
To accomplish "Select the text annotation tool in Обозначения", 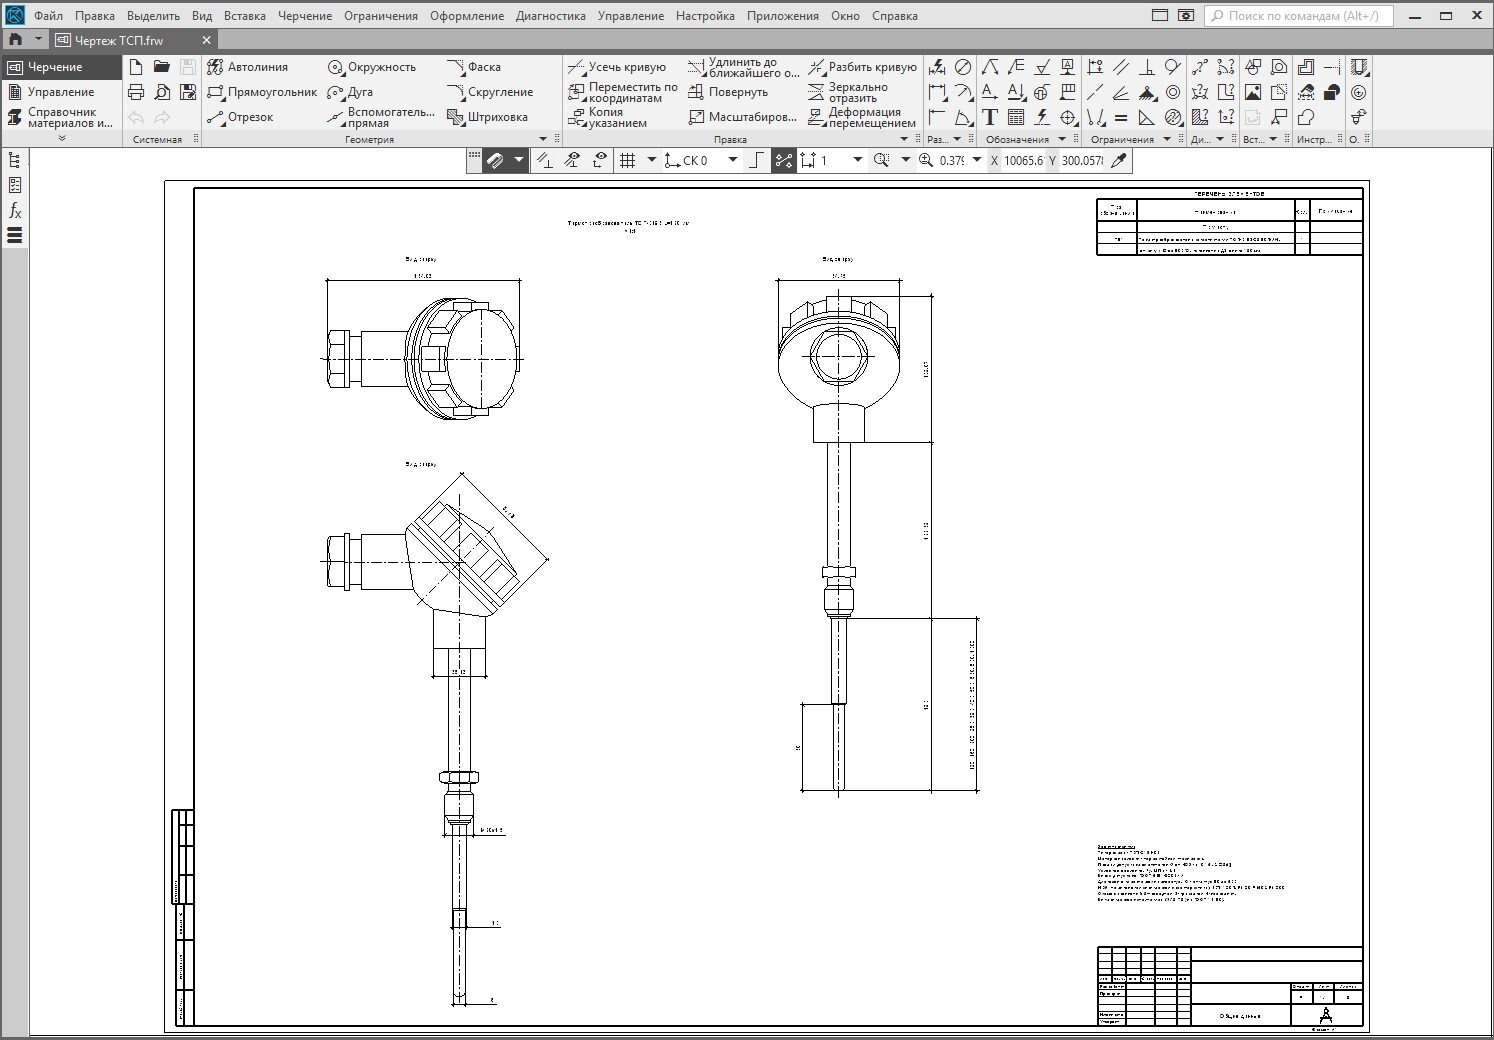I will click(990, 118).
